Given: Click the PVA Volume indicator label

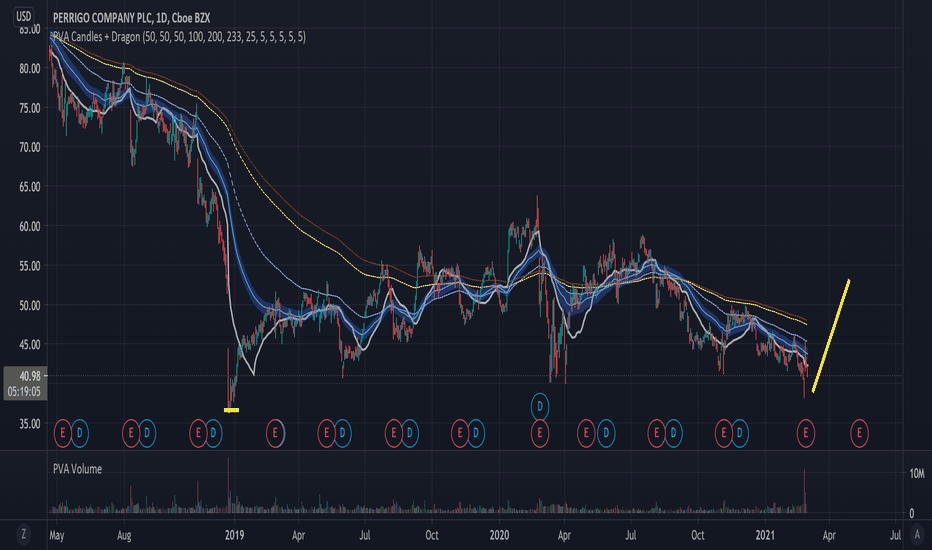Looking at the screenshot, I should click(77, 469).
